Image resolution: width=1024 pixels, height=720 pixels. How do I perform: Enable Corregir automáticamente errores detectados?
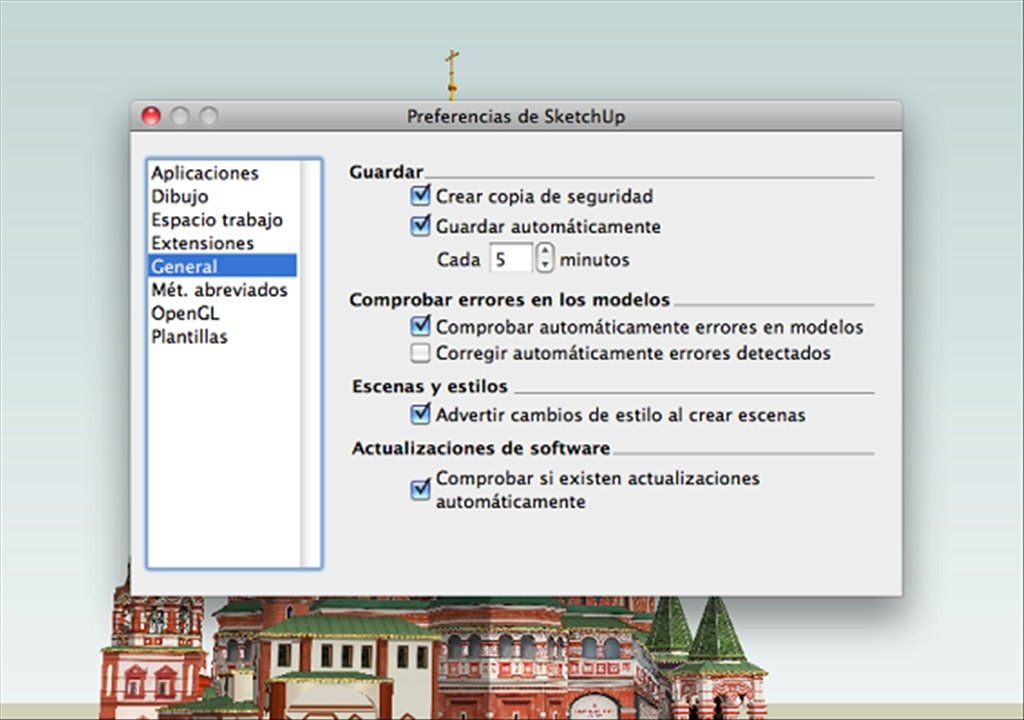(420, 353)
